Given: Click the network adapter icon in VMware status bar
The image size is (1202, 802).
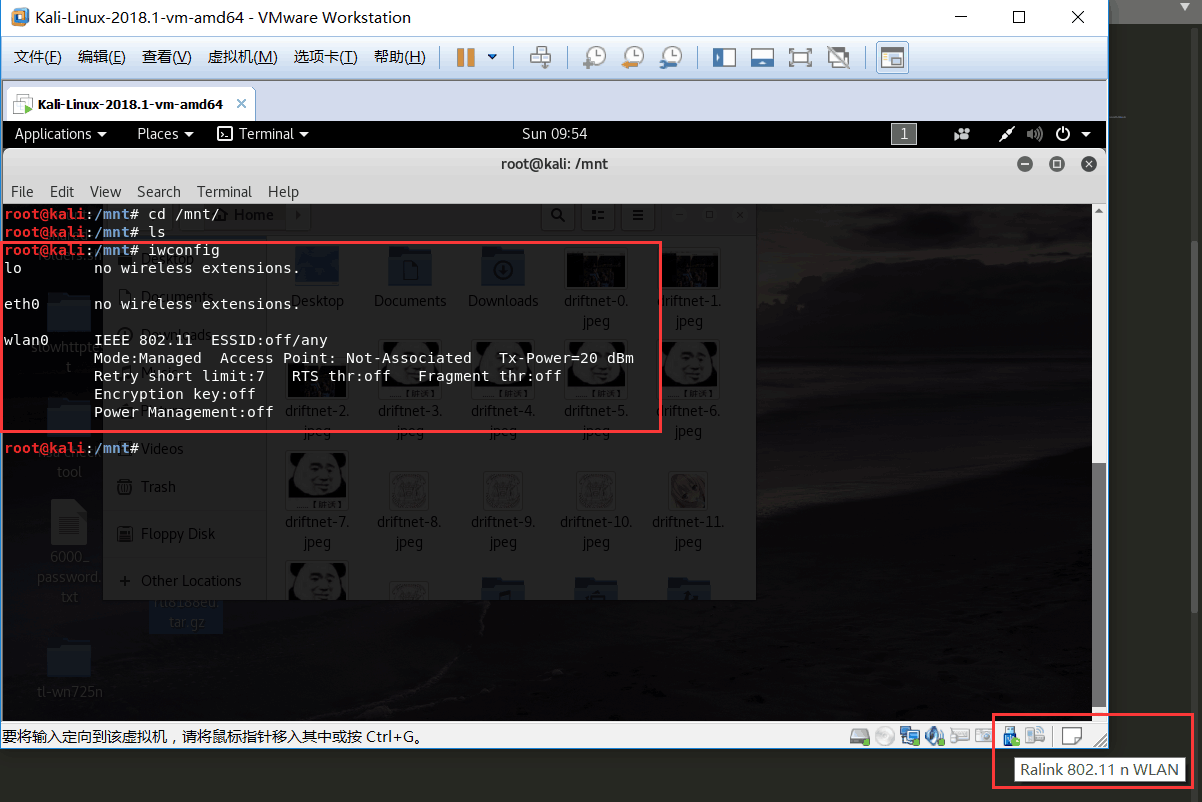Looking at the screenshot, I should coord(910,736).
